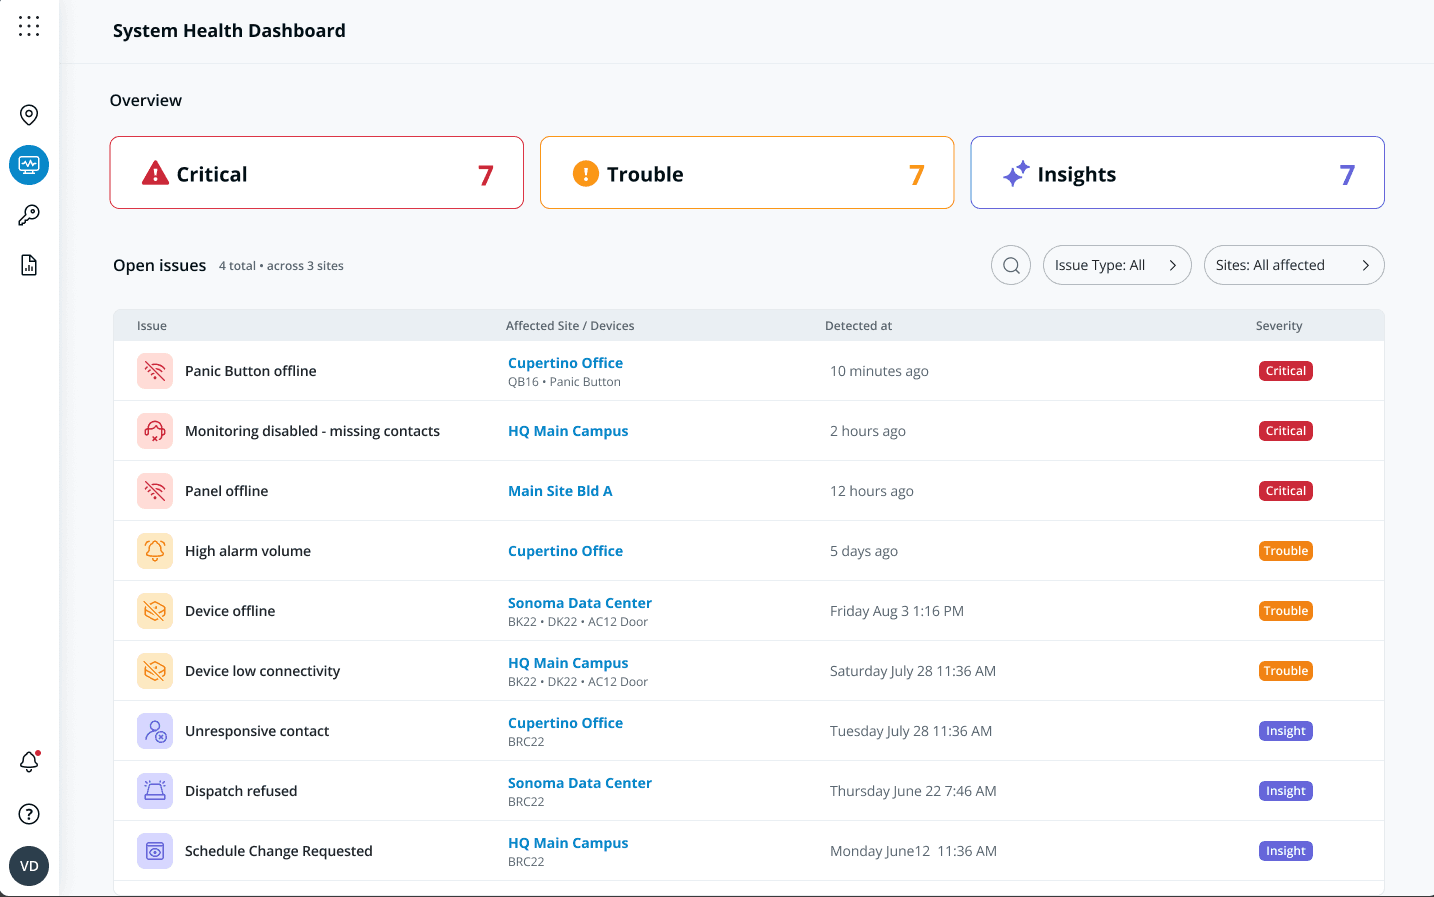This screenshot has width=1434, height=897.
Task: Click the Dispatch refused row icon
Action: (x=155, y=791)
